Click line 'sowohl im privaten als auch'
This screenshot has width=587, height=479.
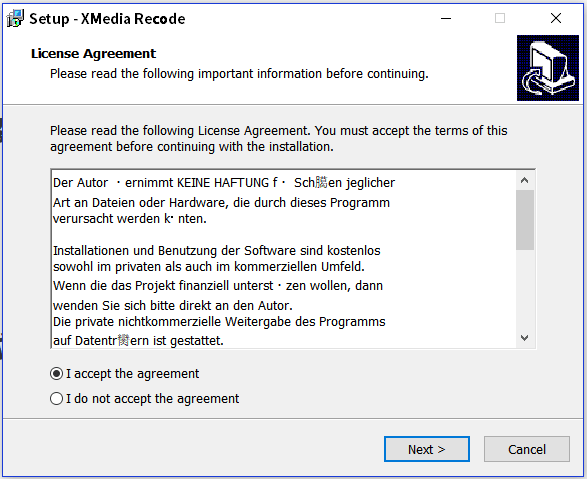click(x=209, y=266)
